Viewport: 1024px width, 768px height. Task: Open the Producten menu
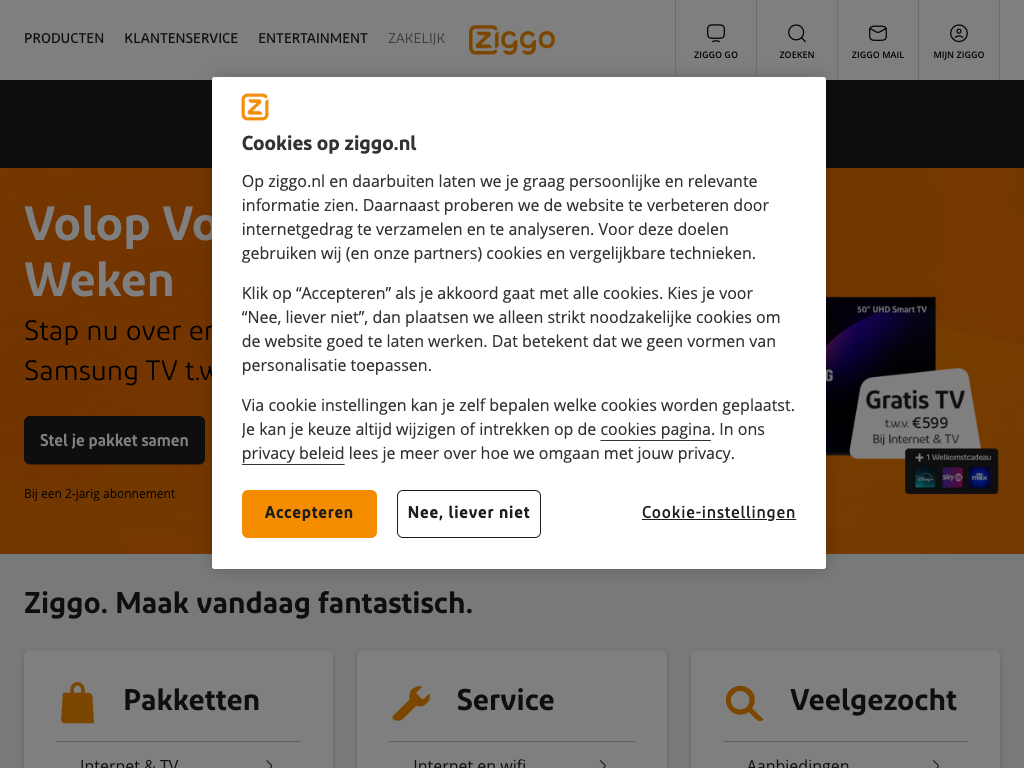coord(64,39)
